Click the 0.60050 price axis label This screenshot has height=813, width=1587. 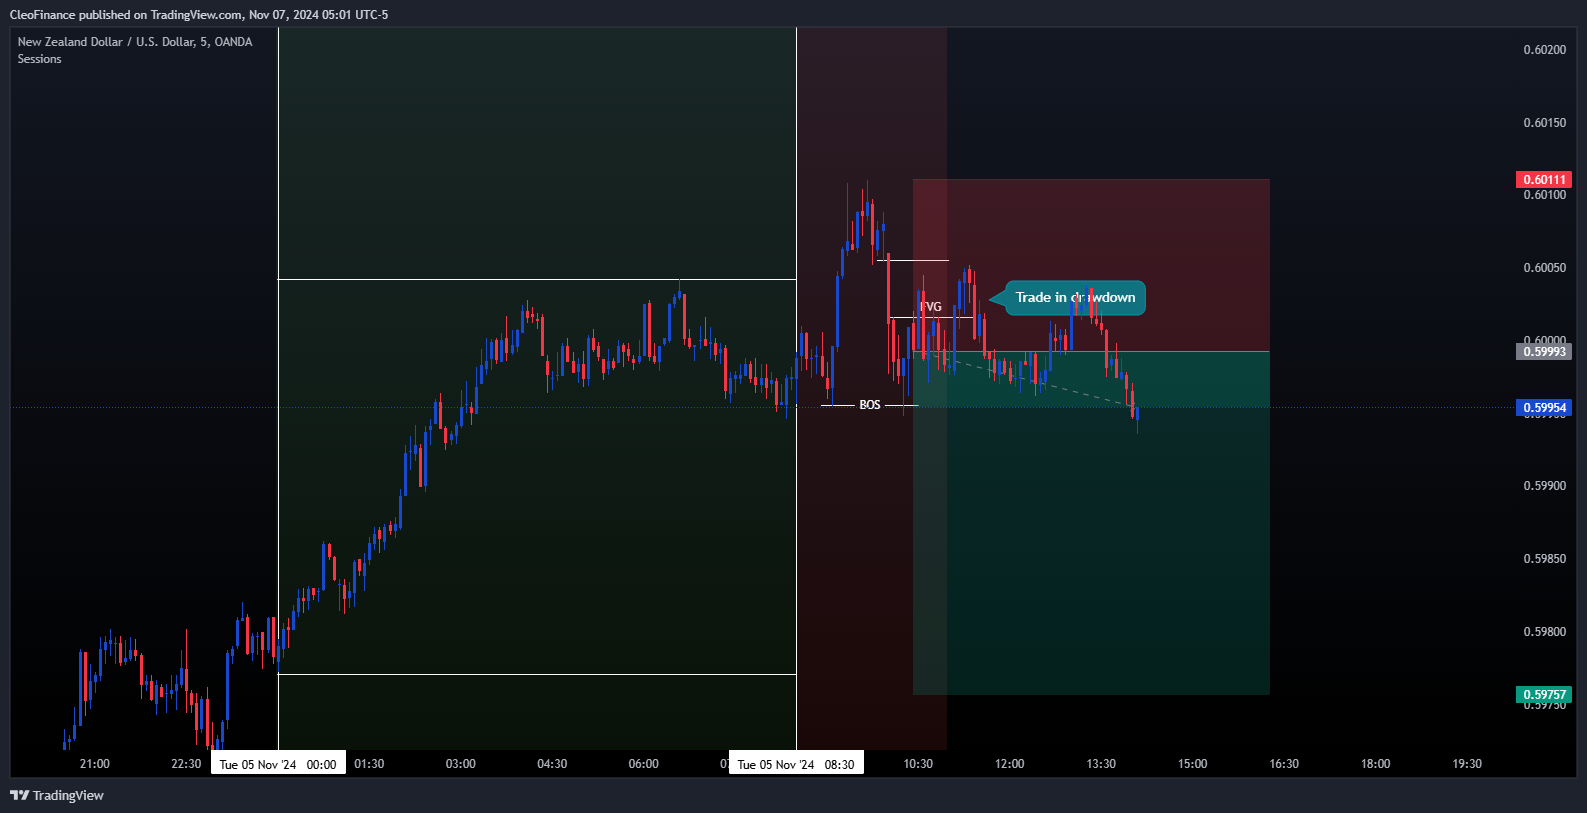pos(1544,268)
